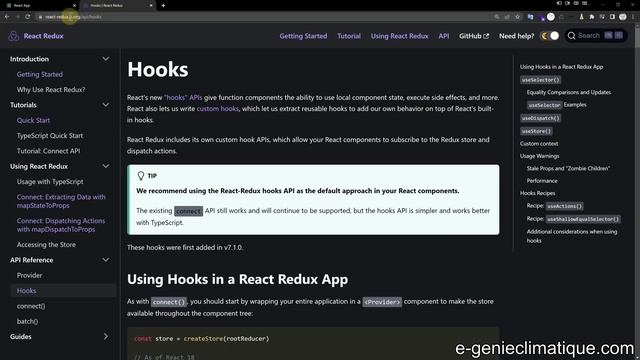Click the side panel icon in the browser toolbar
The height and width of the screenshot is (360, 640).
[x=612, y=17]
